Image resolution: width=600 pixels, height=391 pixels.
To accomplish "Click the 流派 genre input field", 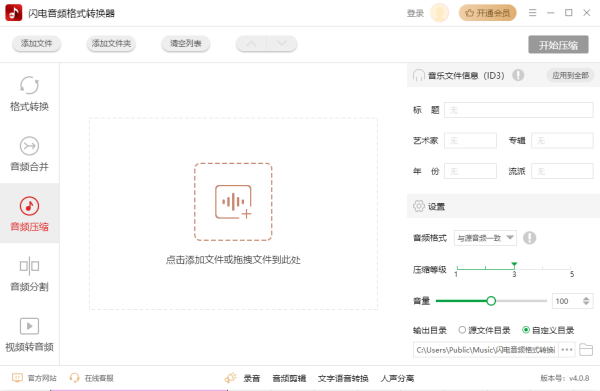I will coord(562,171).
